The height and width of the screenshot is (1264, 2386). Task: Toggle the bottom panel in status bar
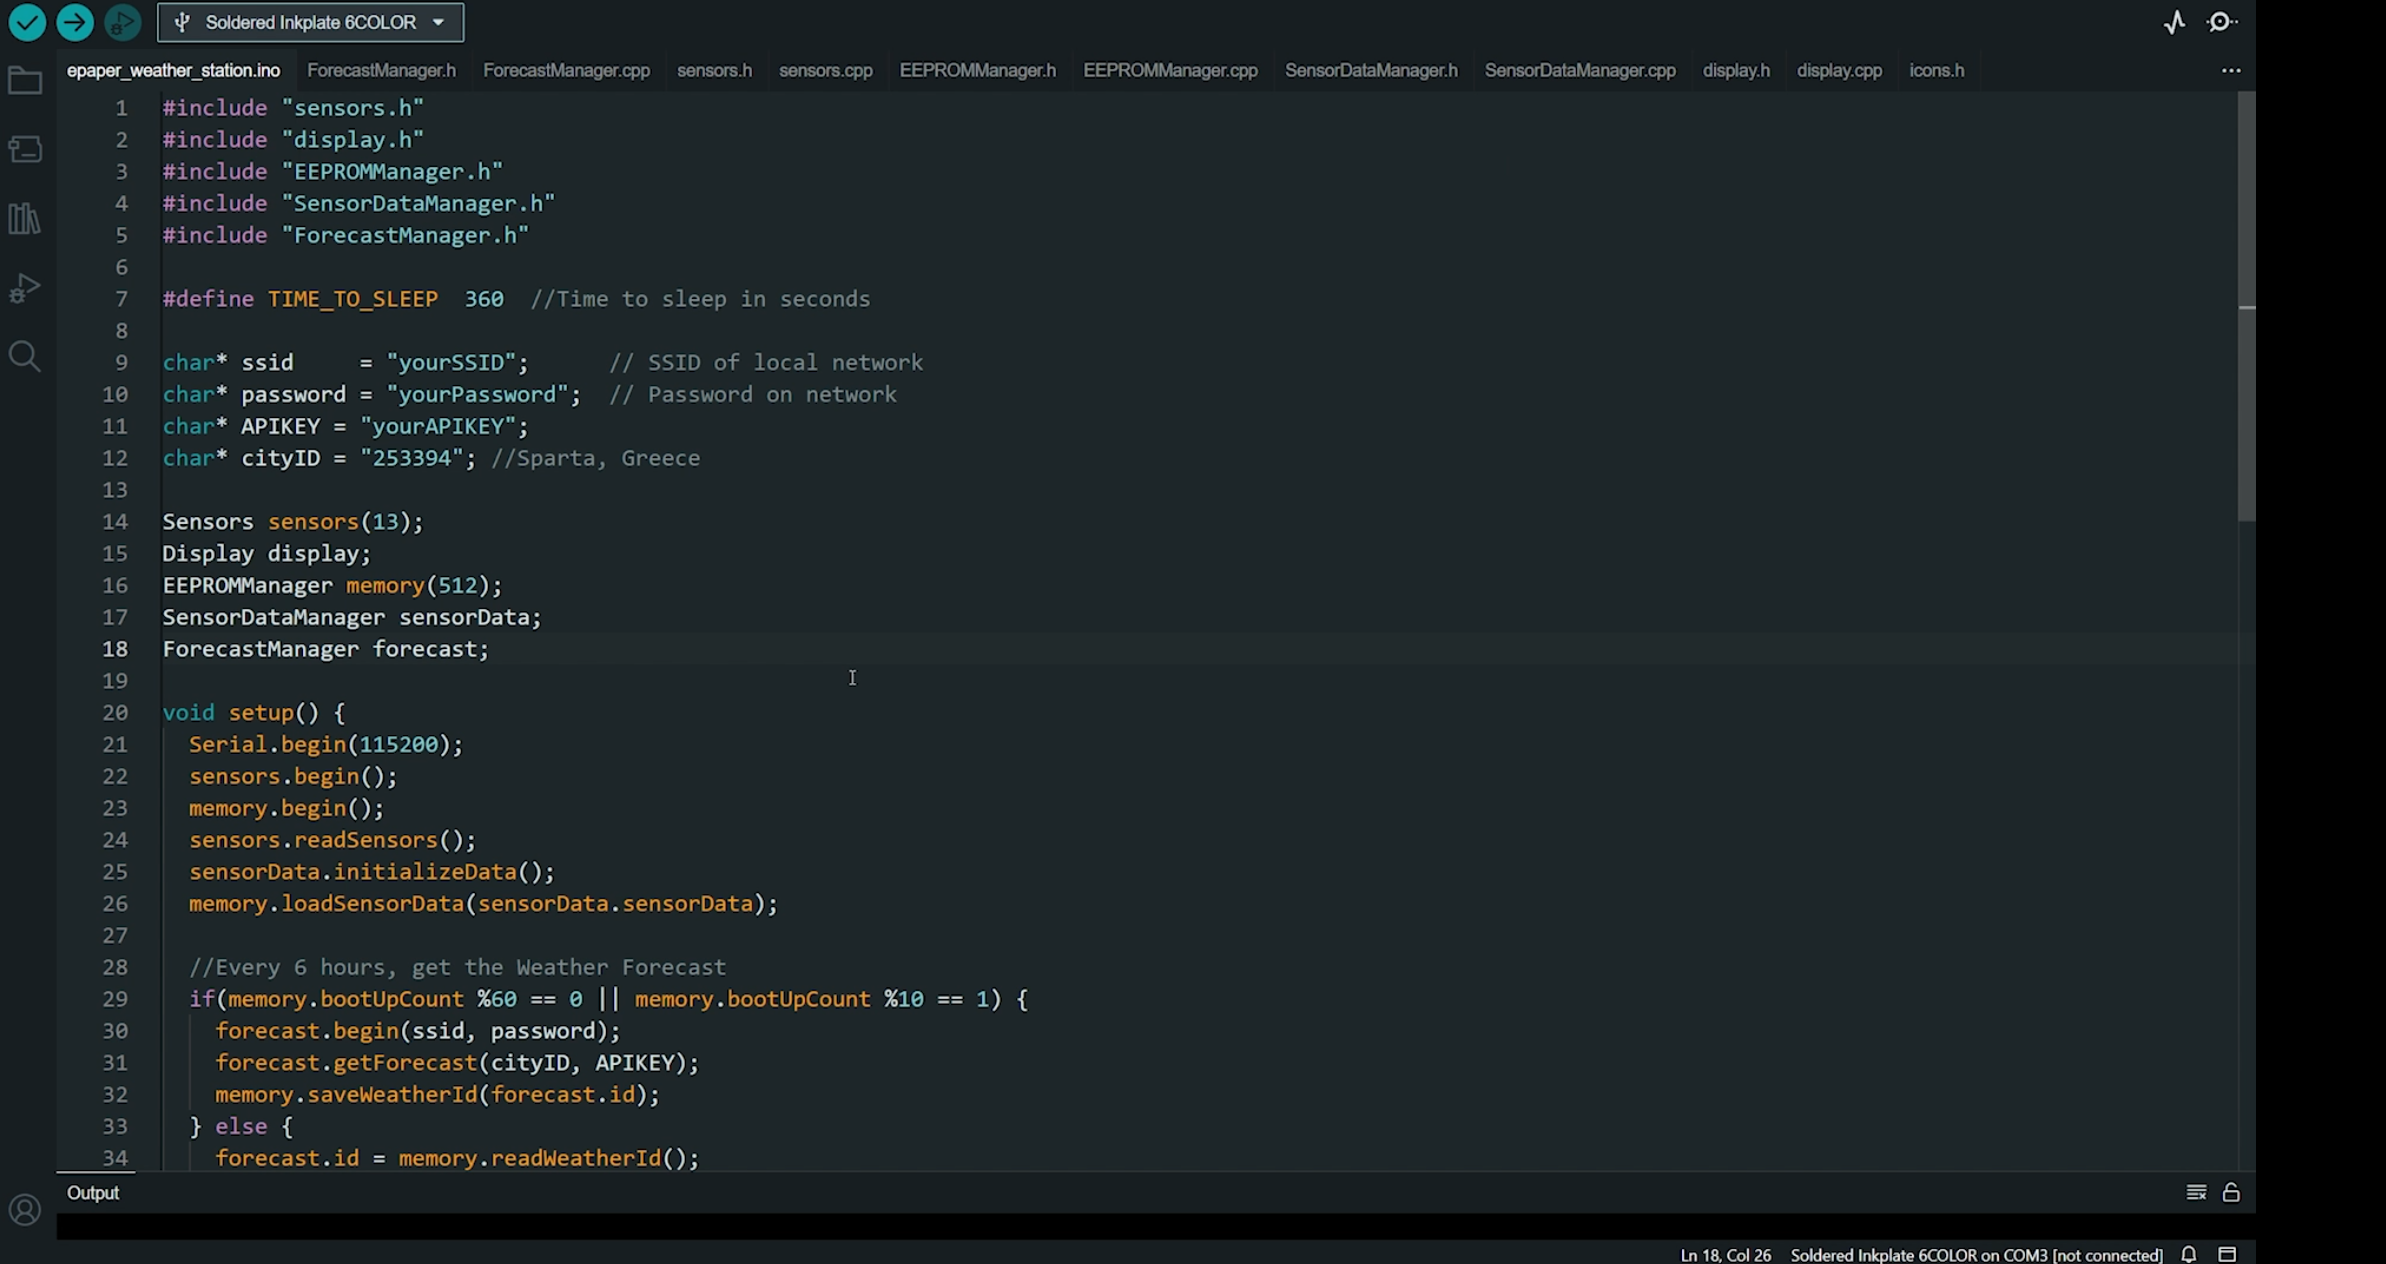tap(2227, 1254)
